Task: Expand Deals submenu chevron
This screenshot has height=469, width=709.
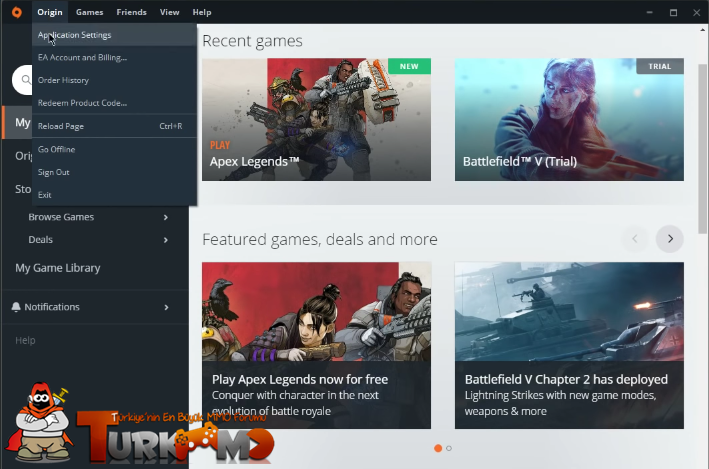Action: click(166, 240)
